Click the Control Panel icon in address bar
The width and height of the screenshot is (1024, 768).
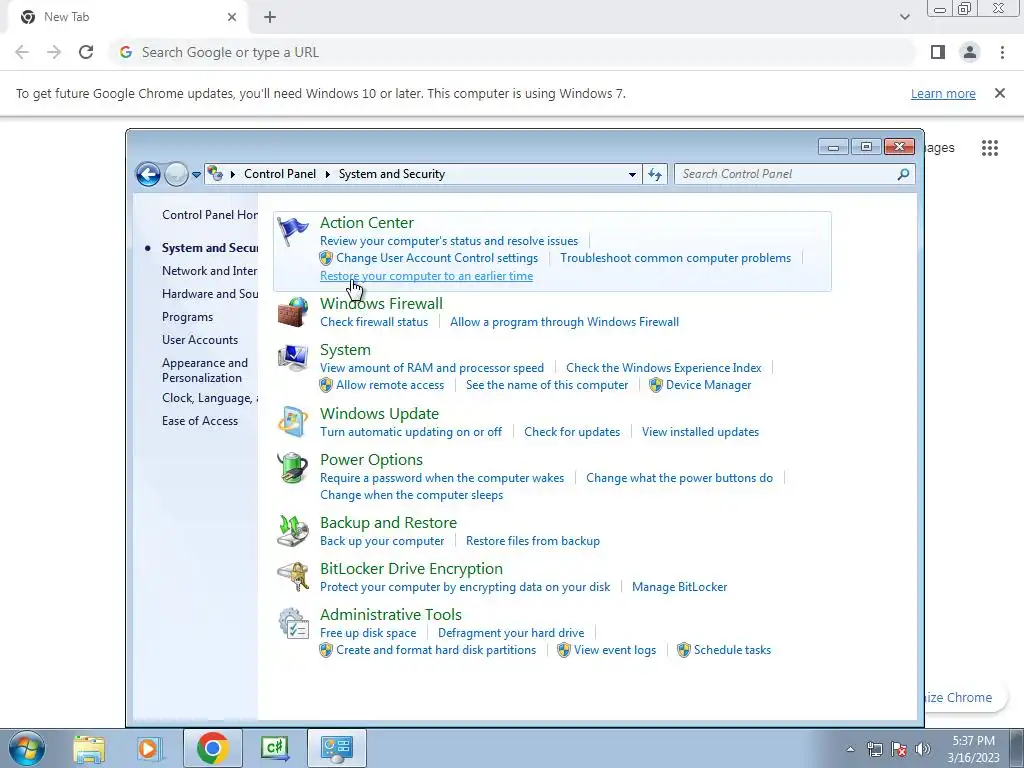coord(215,174)
